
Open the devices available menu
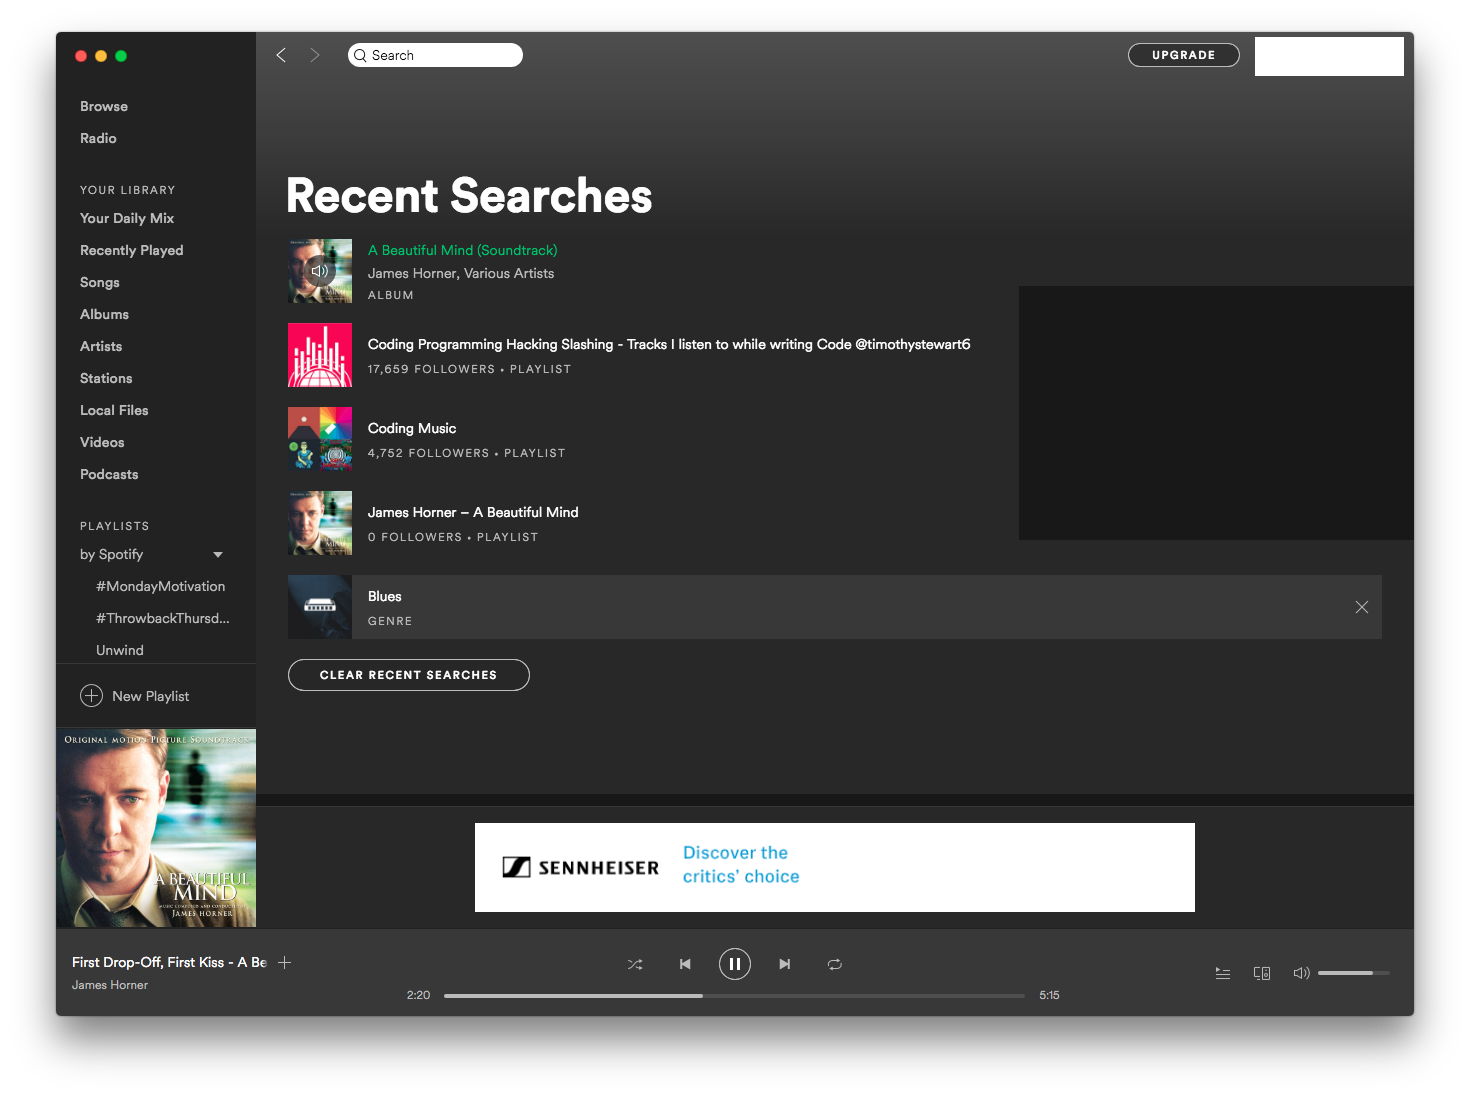[1262, 973]
